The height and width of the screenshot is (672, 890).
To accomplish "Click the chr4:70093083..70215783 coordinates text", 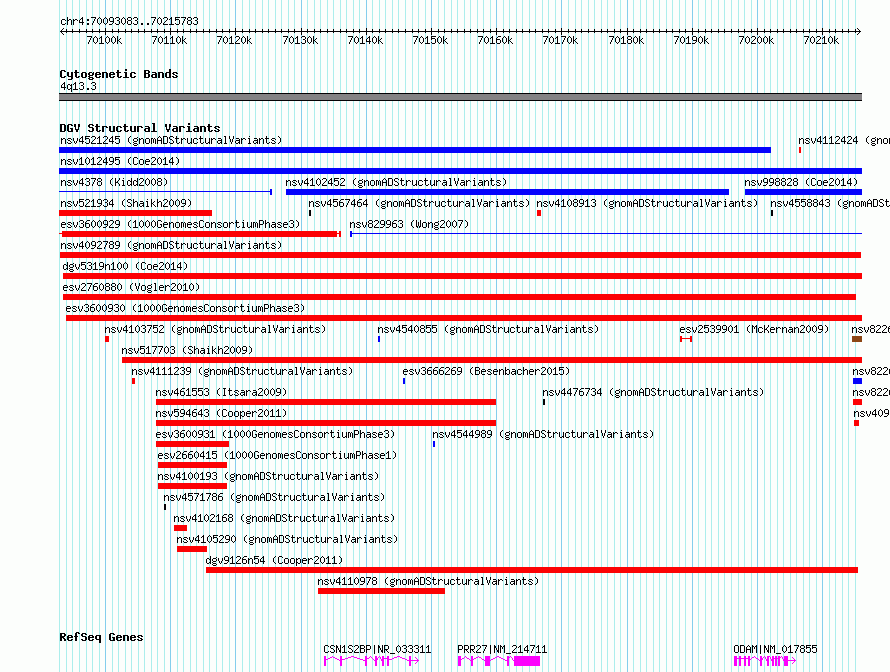I will coord(129,21).
